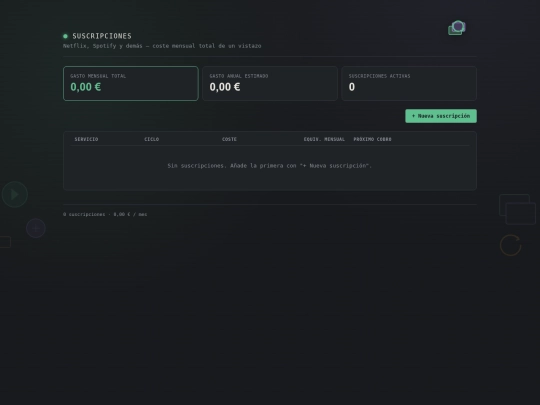Open the overlapping-cards icon in header
The height and width of the screenshot is (405, 540).
(457, 28)
